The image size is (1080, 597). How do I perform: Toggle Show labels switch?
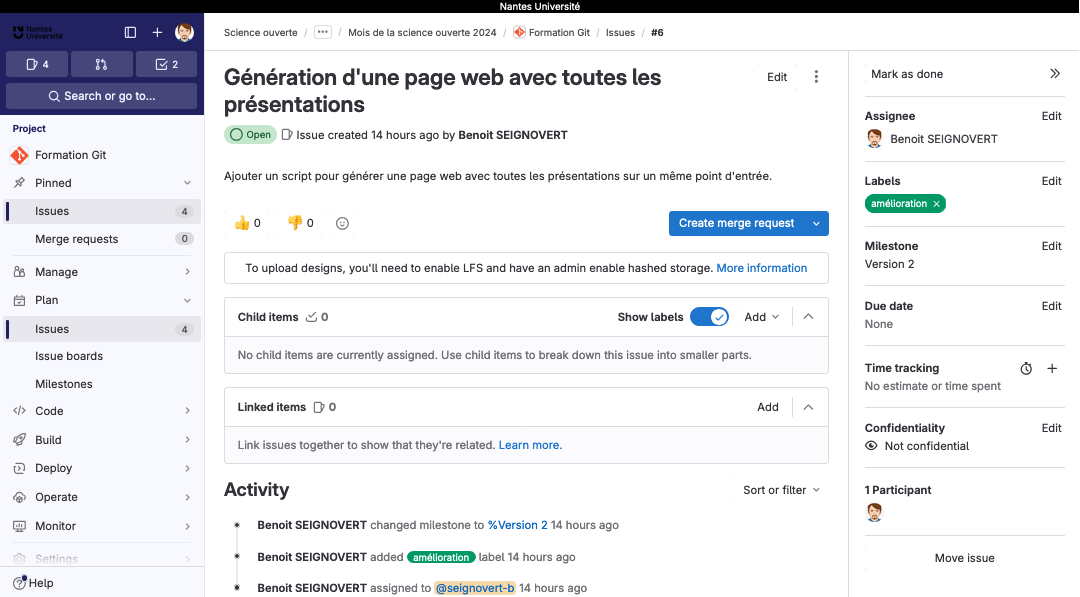click(709, 317)
